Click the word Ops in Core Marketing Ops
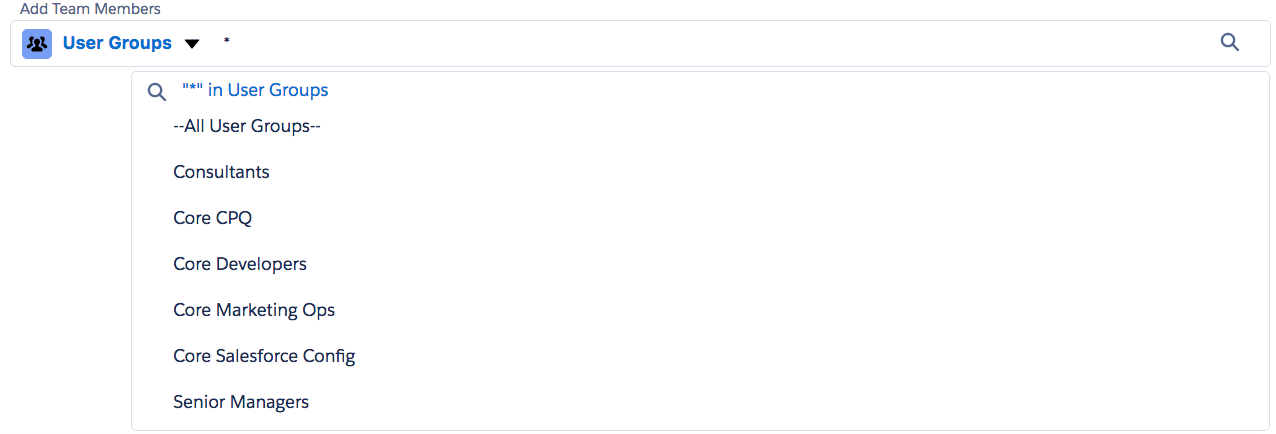 click(x=318, y=310)
